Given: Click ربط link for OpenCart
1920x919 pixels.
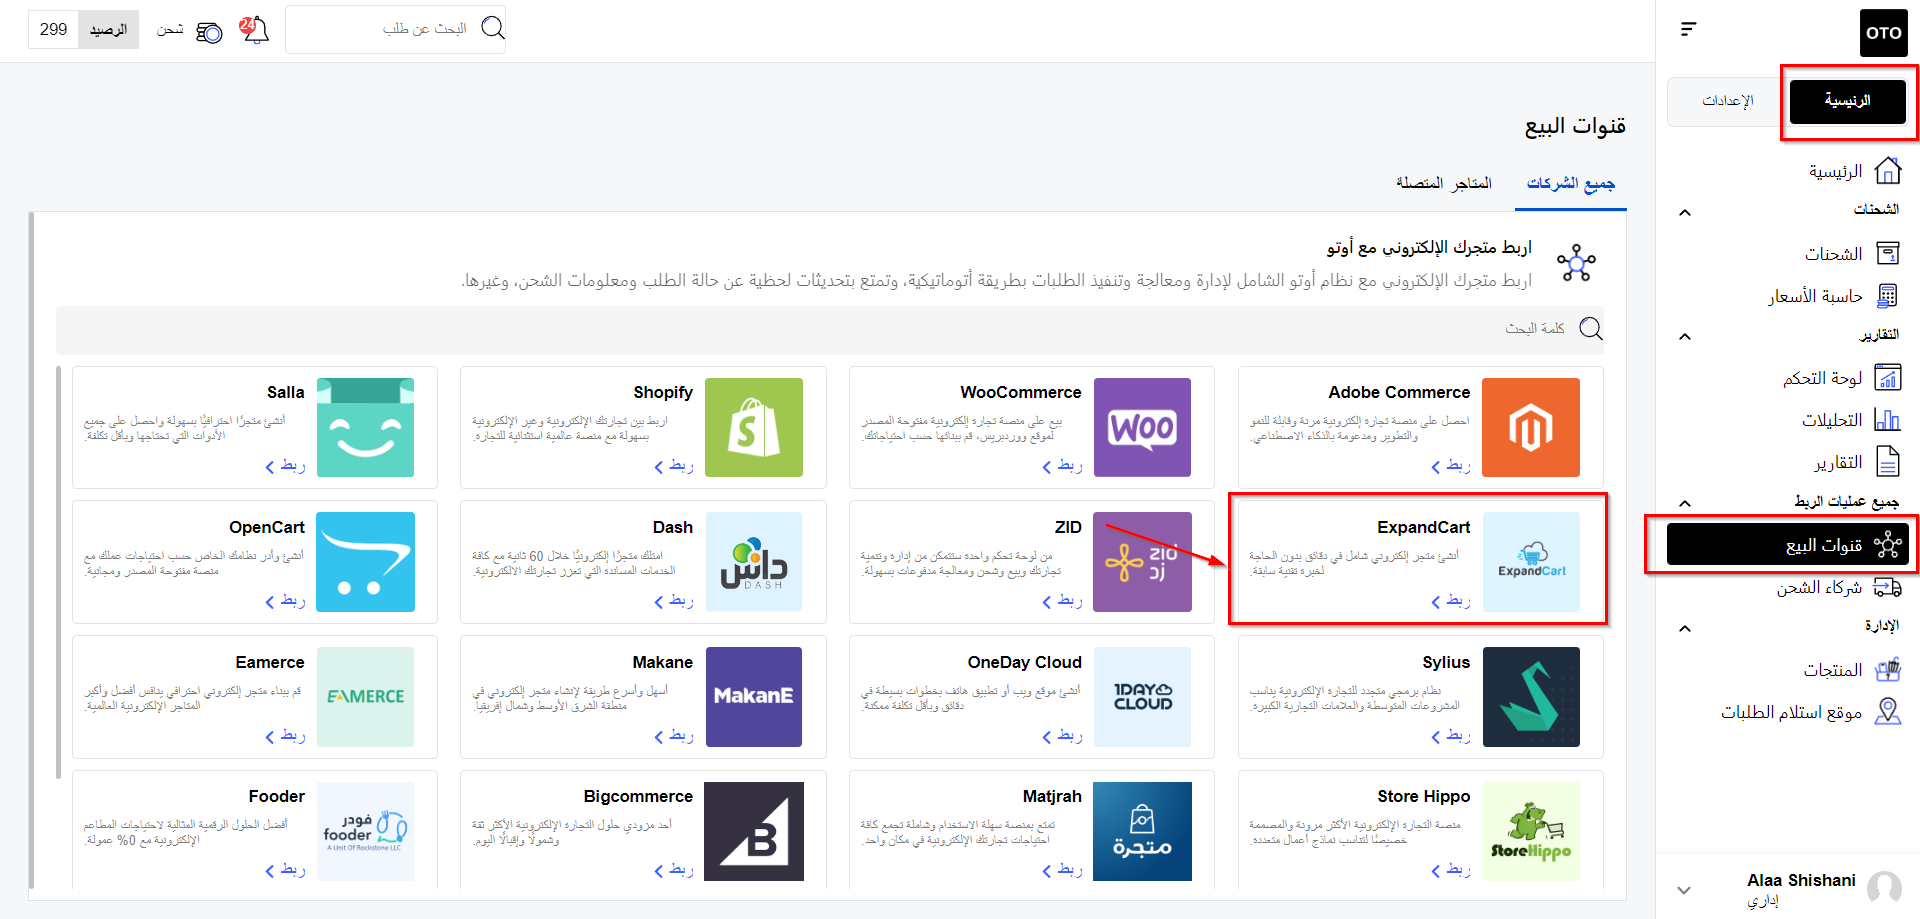Looking at the screenshot, I should coord(286,601).
